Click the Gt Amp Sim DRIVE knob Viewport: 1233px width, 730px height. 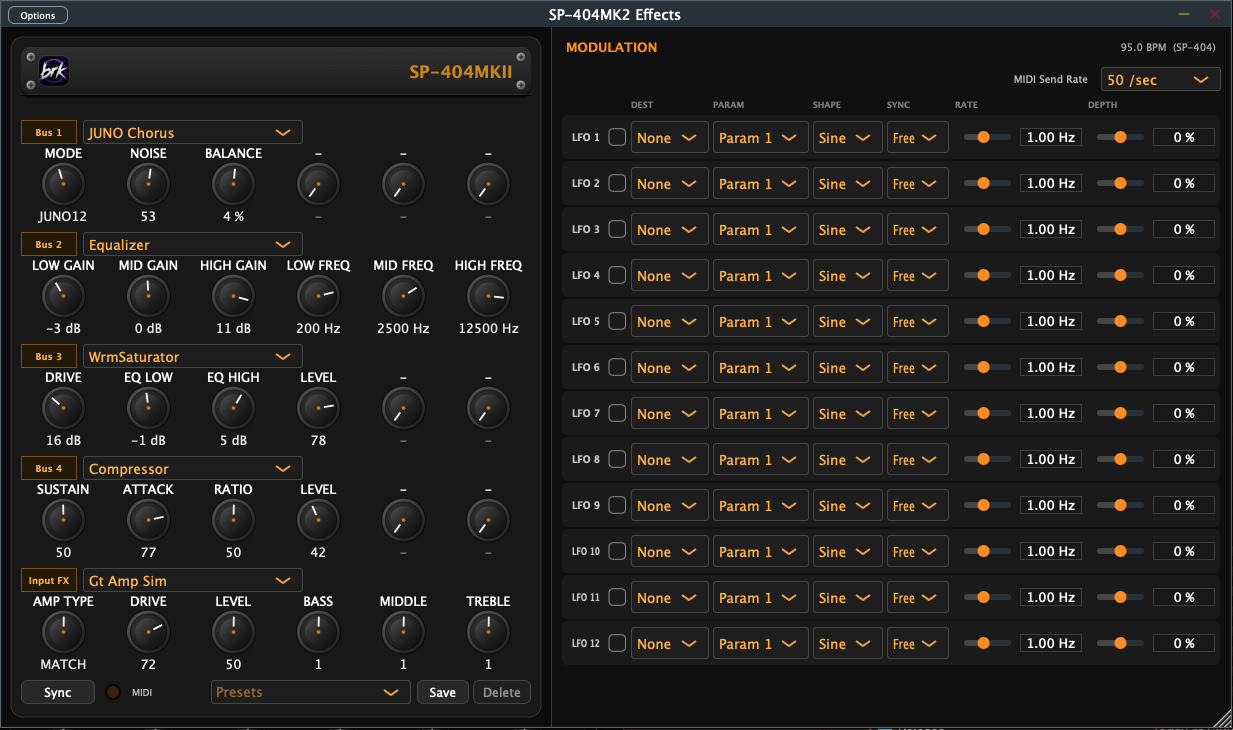click(148, 632)
